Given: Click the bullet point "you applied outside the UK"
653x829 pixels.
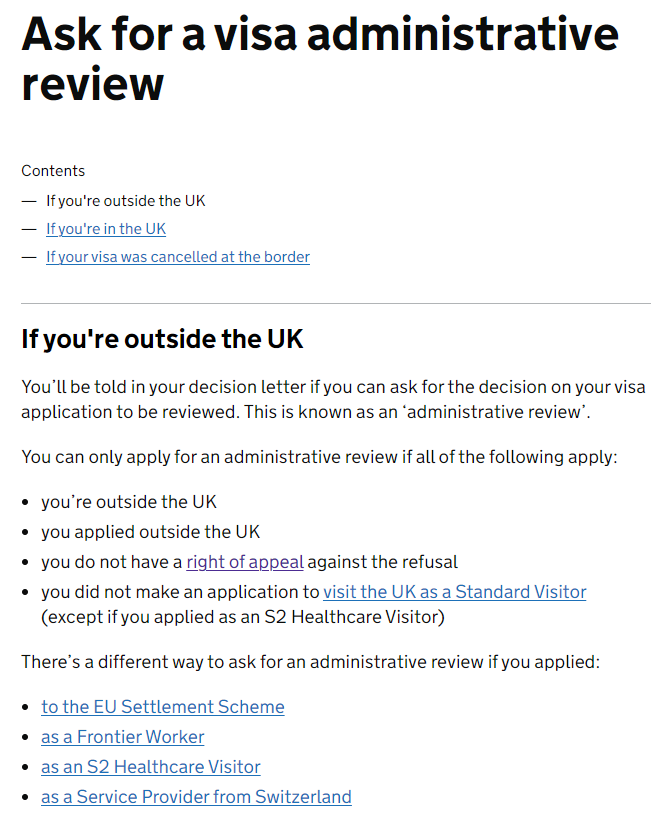Looking at the screenshot, I should pyautogui.click(x=151, y=532).
